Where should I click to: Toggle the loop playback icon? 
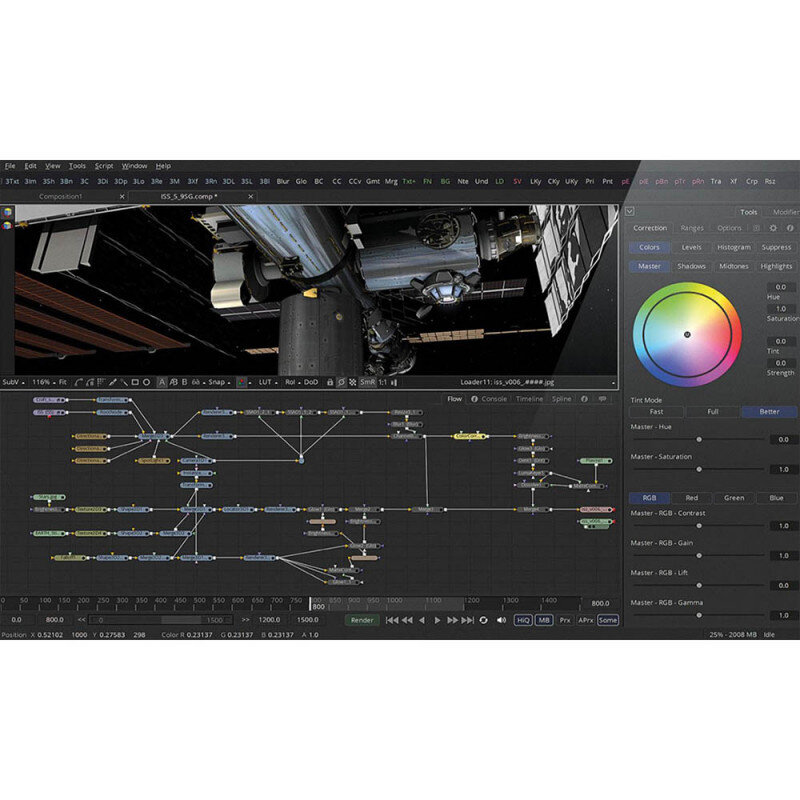483,620
